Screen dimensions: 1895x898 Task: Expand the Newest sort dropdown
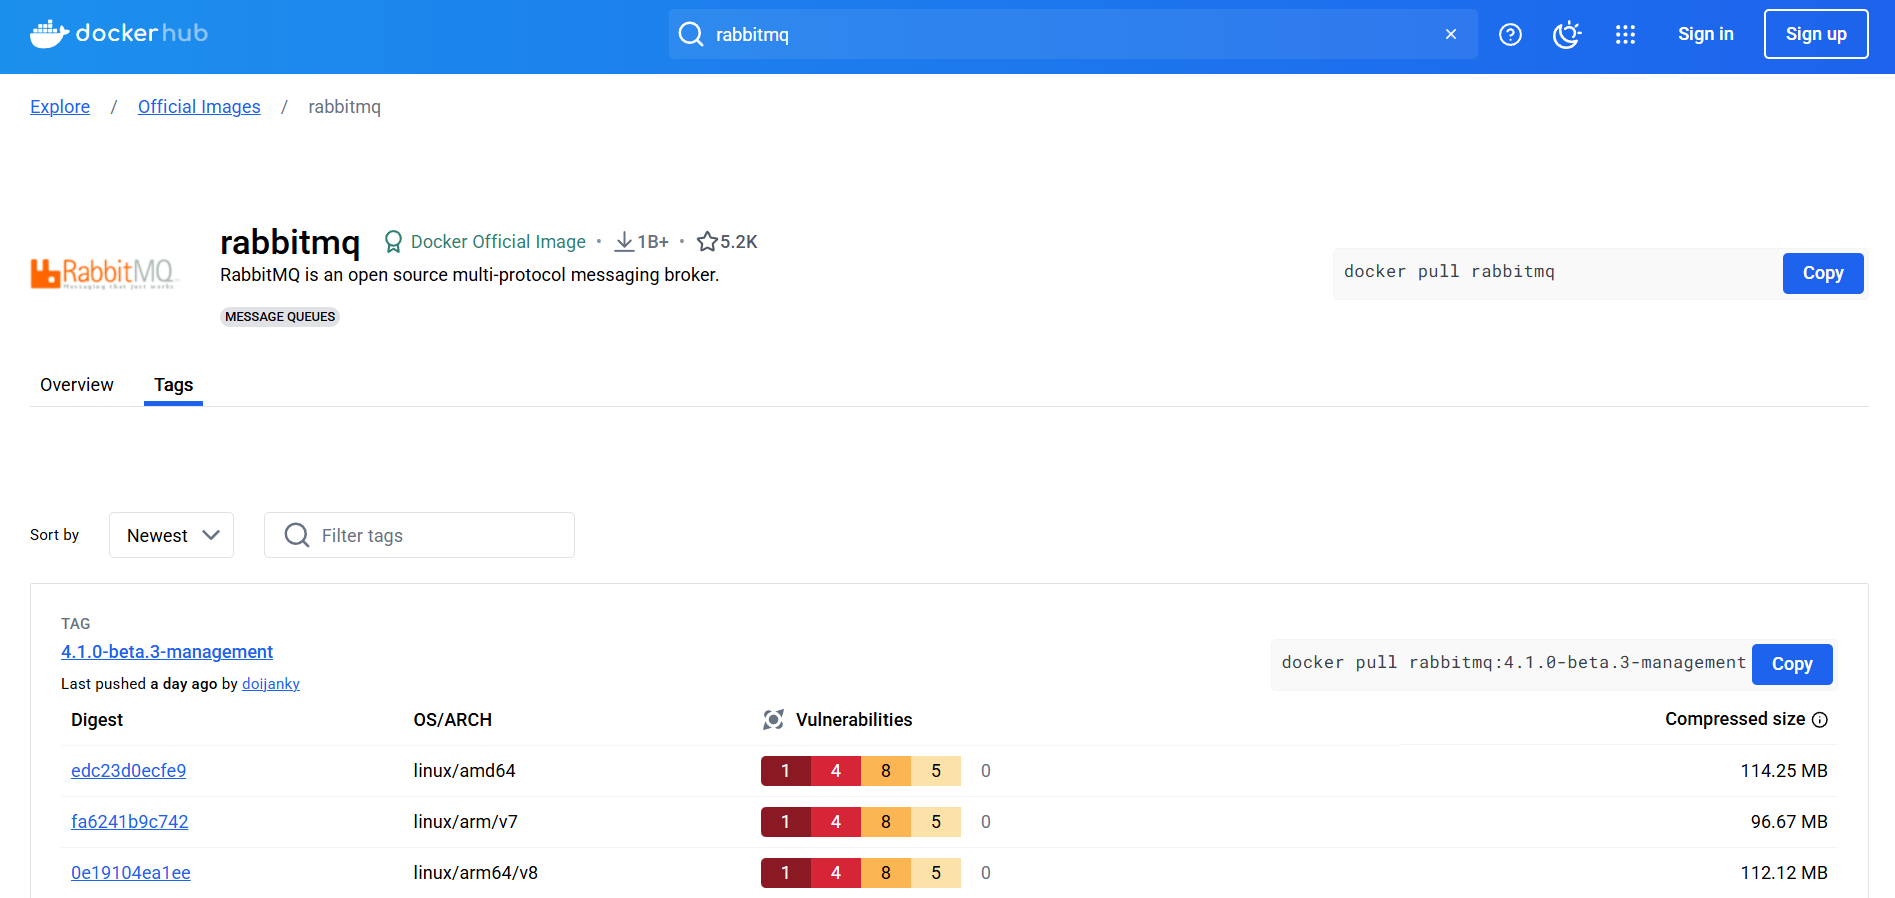(x=171, y=535)
